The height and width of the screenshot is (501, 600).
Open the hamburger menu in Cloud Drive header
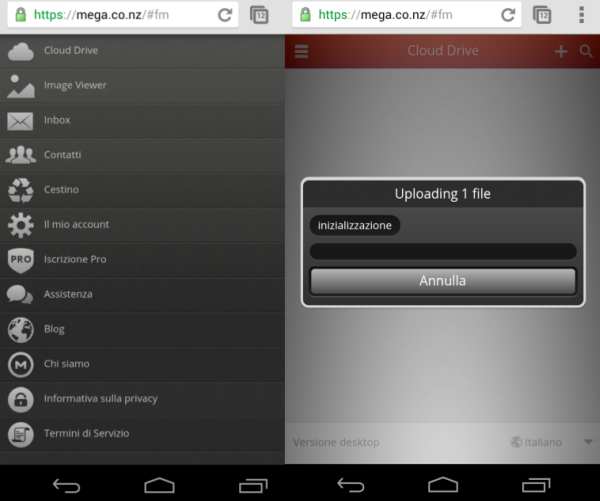coord(301,51)
